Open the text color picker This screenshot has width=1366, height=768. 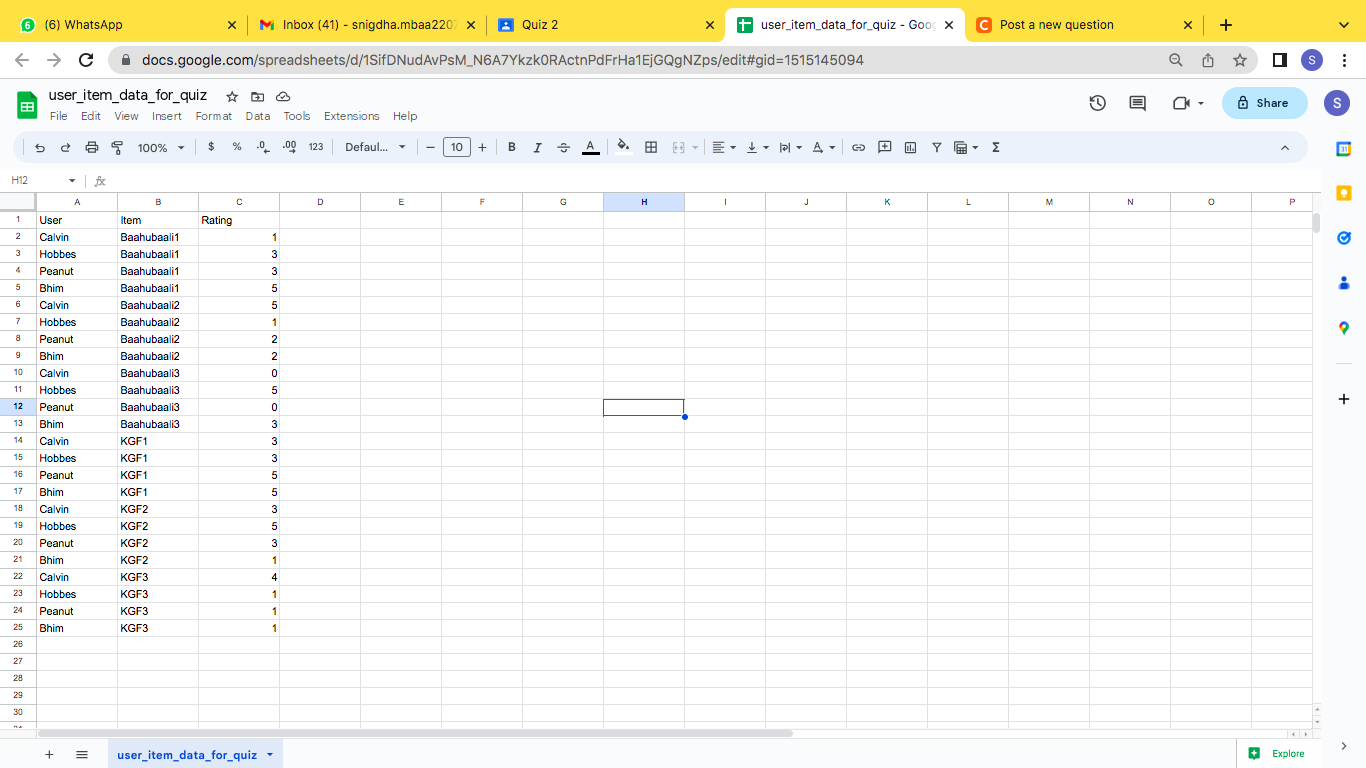click(x=590, y=147)
